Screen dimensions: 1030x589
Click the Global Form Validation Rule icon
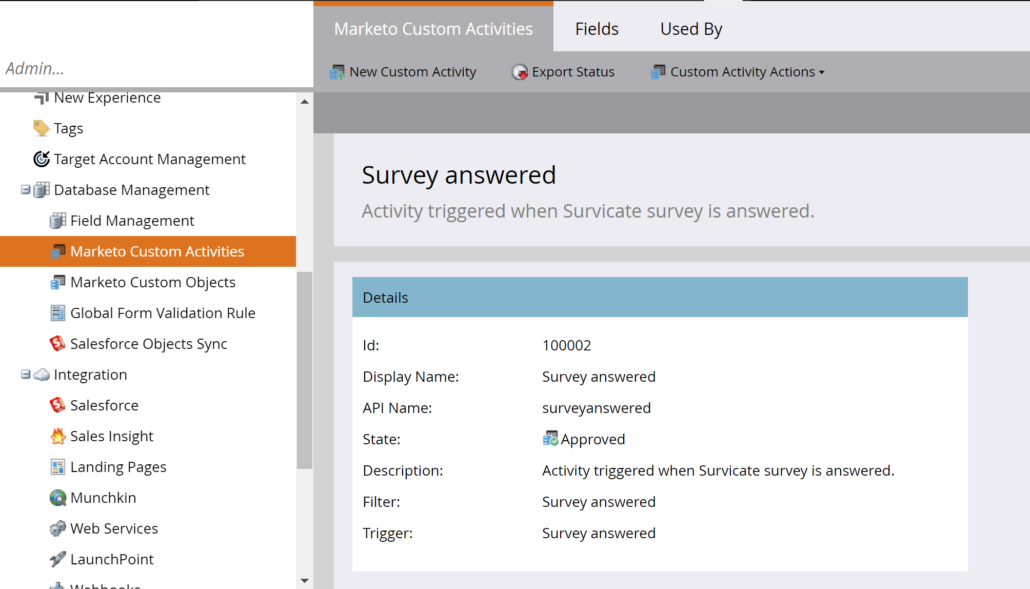pyautogui.click(x=58, y=313)
